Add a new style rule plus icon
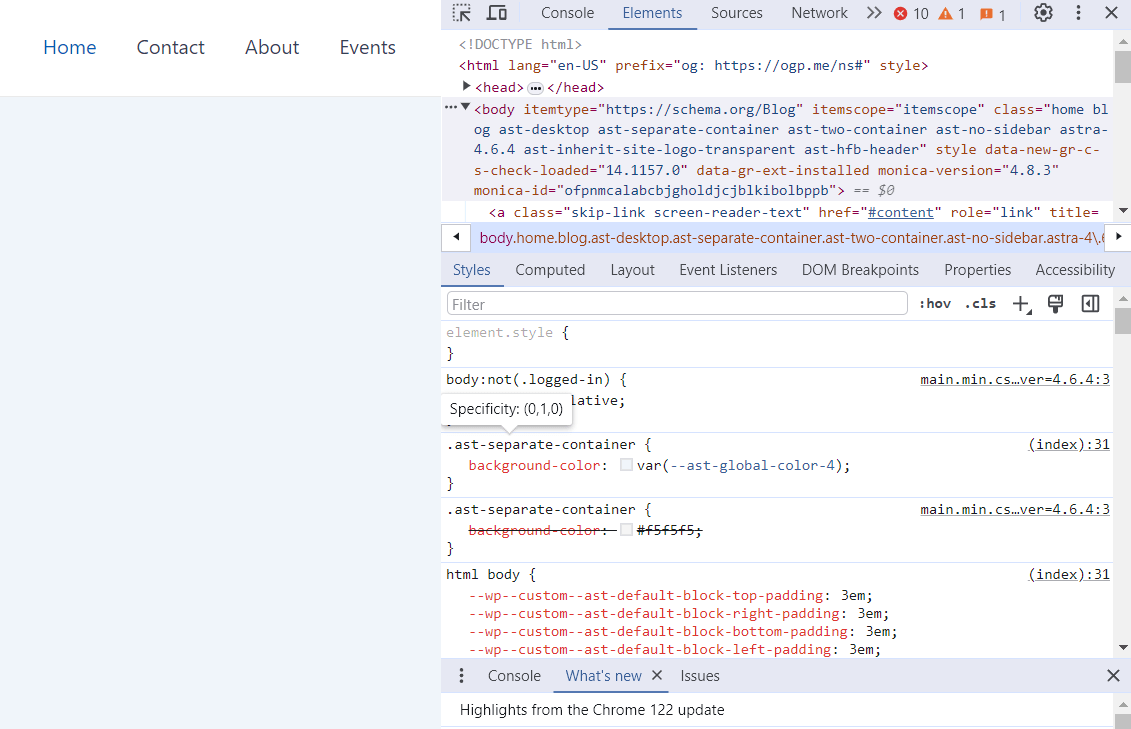This screenshot has height=729, width=1131. pos(1021,304)
